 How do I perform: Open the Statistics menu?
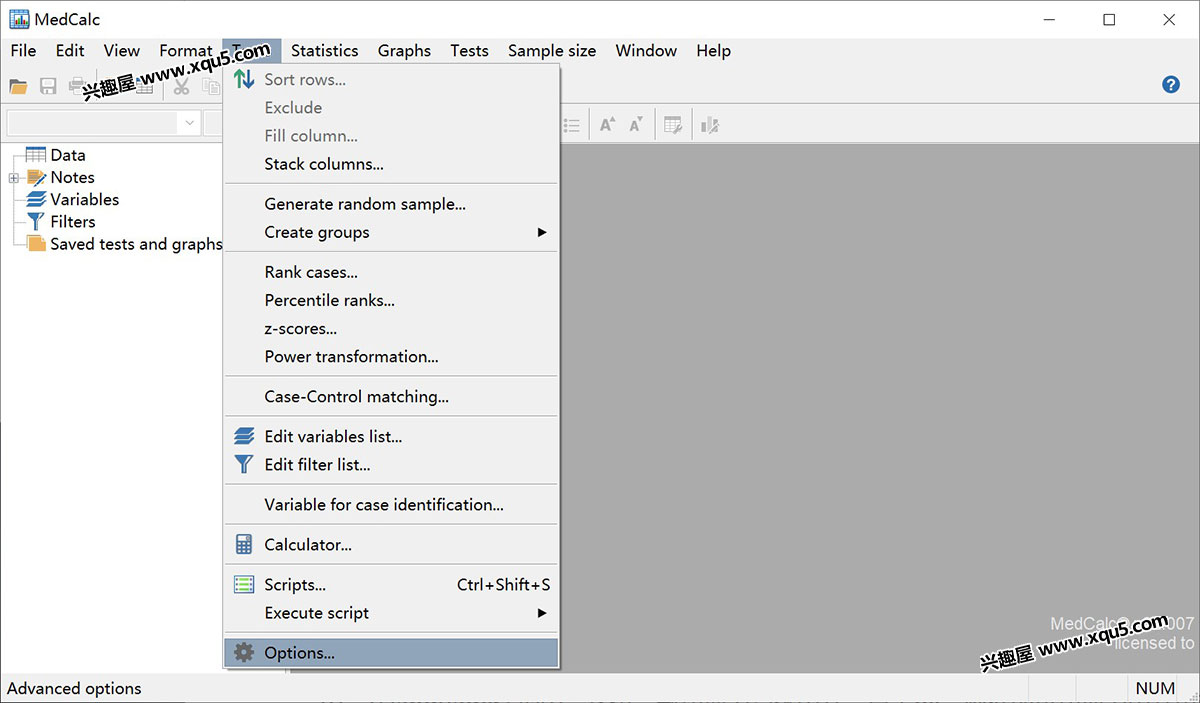324,51
